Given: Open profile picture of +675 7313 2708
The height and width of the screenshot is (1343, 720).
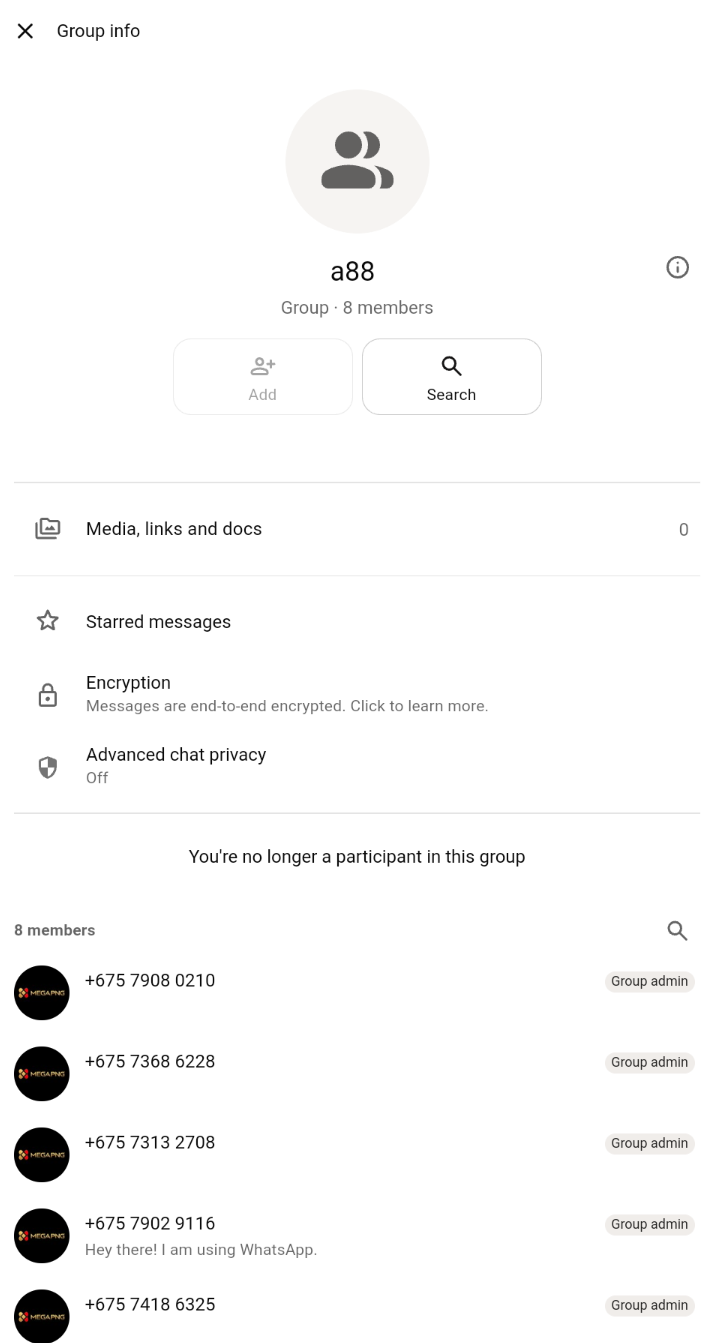Looking at the screenshot, I should coord(42,1155).
